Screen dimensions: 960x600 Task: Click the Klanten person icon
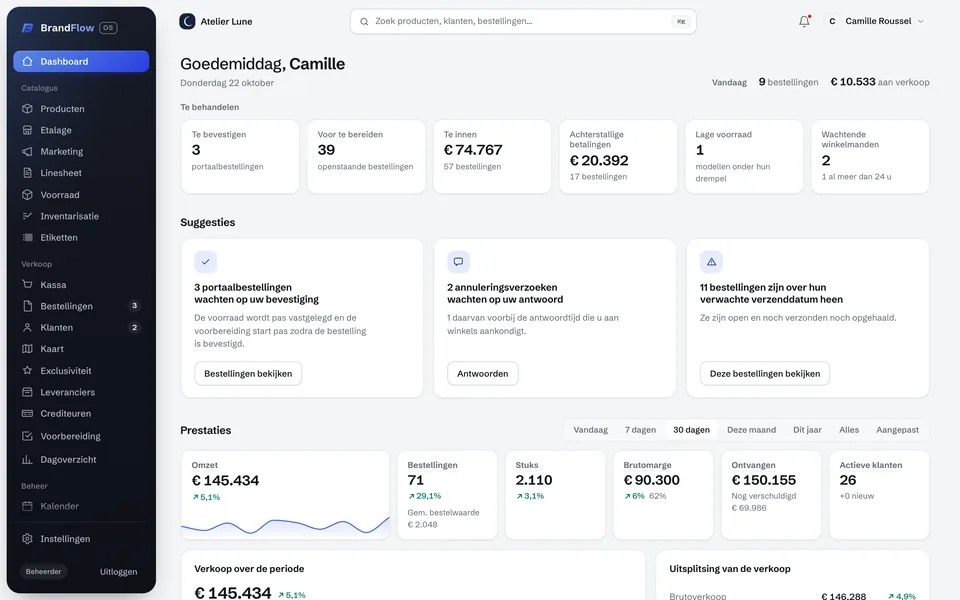[x=27, y=328]
